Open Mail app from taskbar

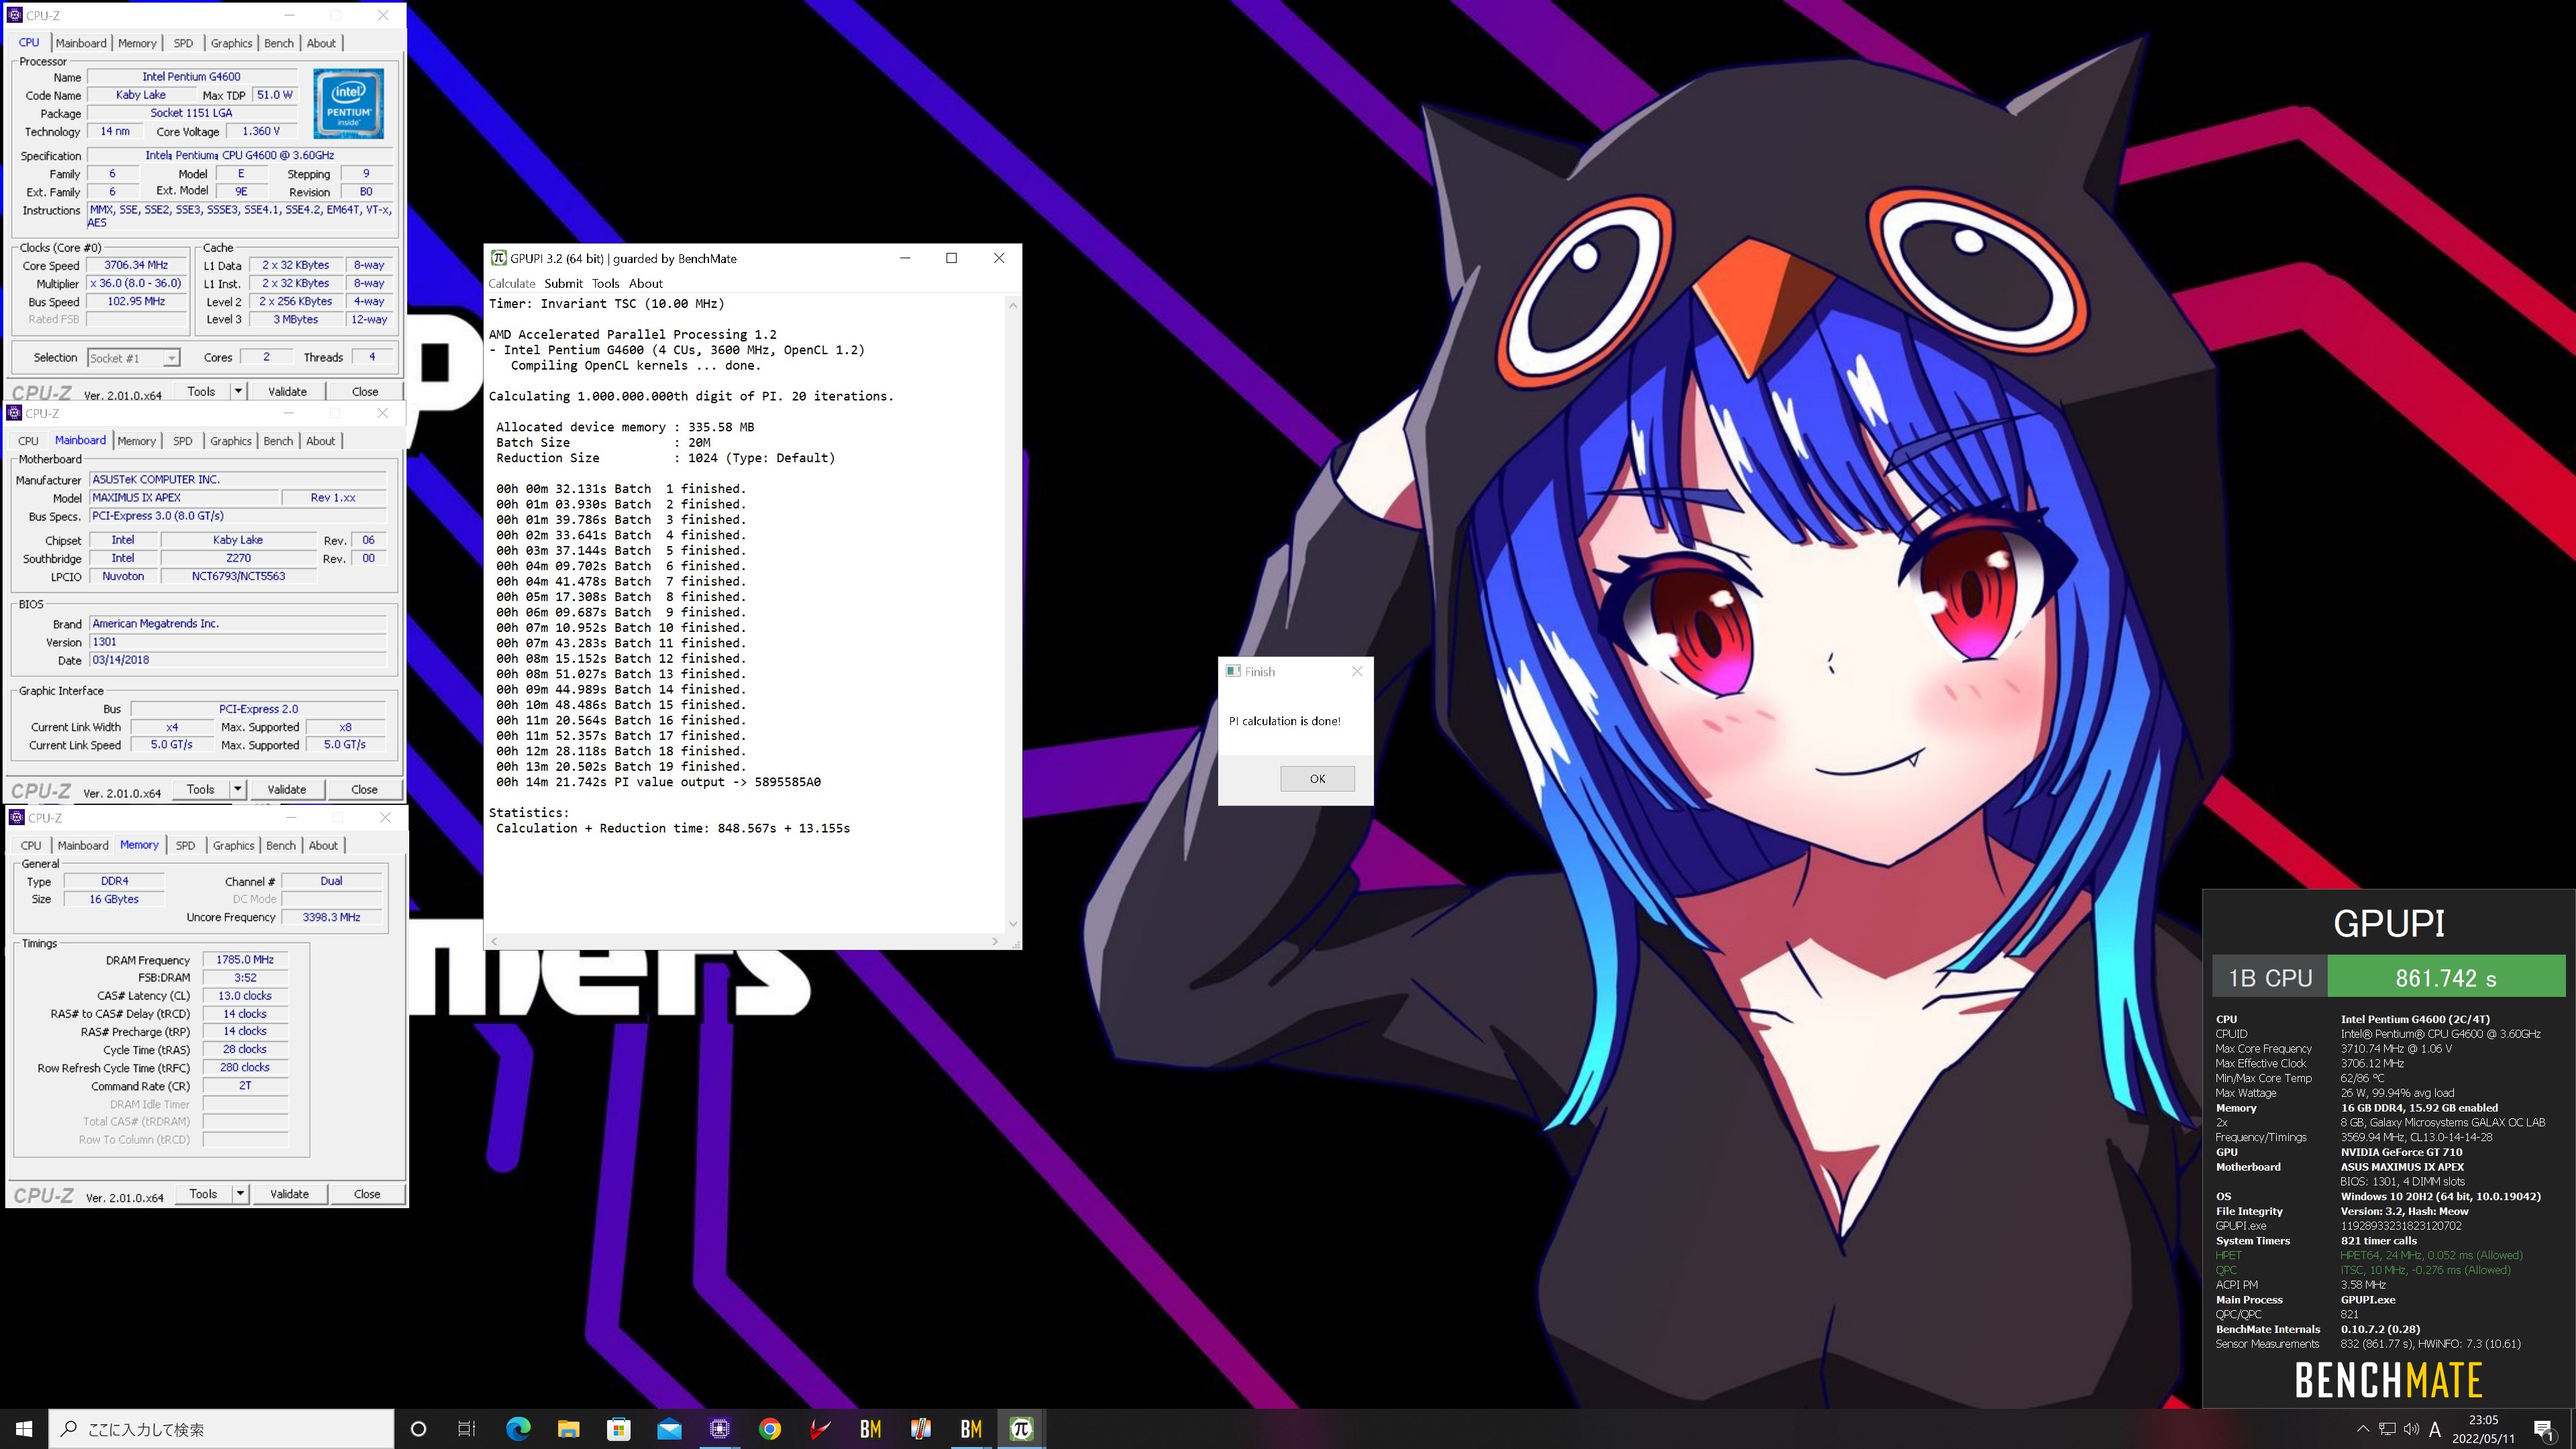(x=669, y=1429)
